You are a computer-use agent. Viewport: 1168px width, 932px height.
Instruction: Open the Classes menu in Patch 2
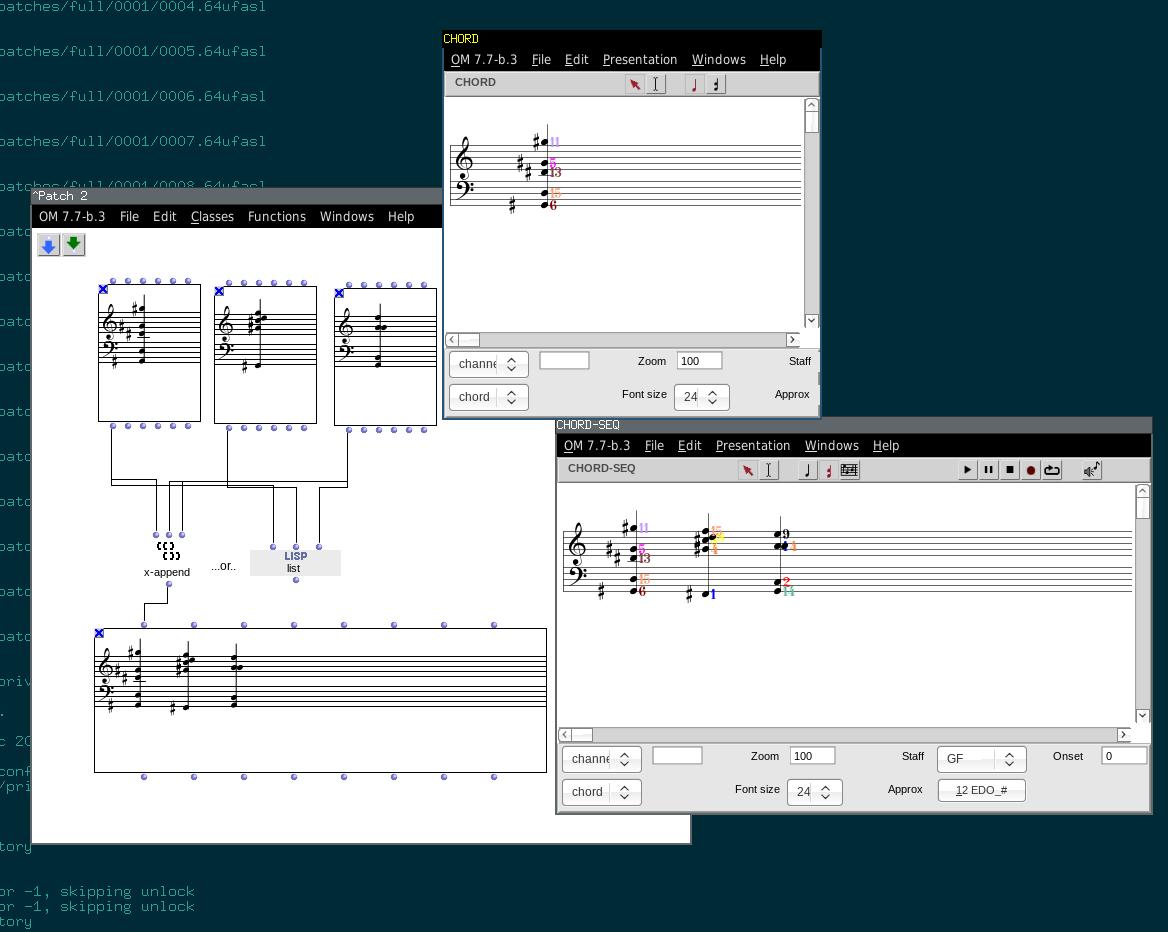tap(212, 217)
